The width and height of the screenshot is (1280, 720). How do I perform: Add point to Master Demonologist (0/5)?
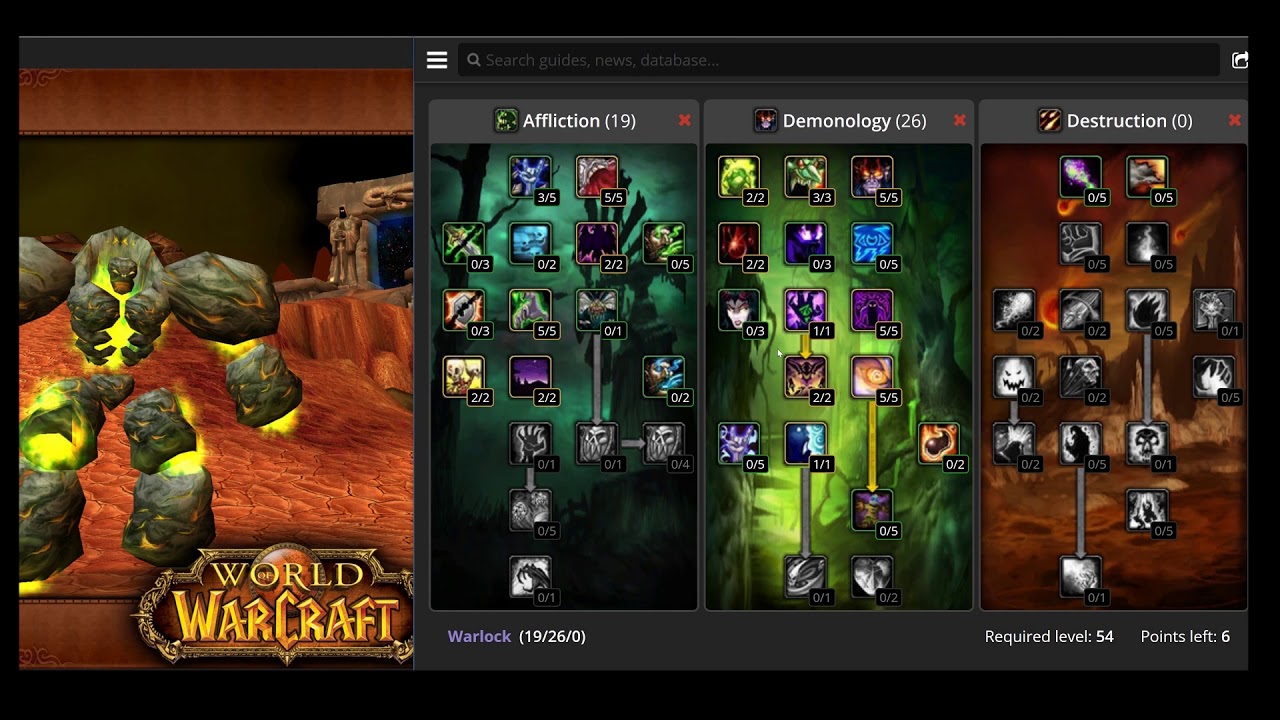pos(872,510)
